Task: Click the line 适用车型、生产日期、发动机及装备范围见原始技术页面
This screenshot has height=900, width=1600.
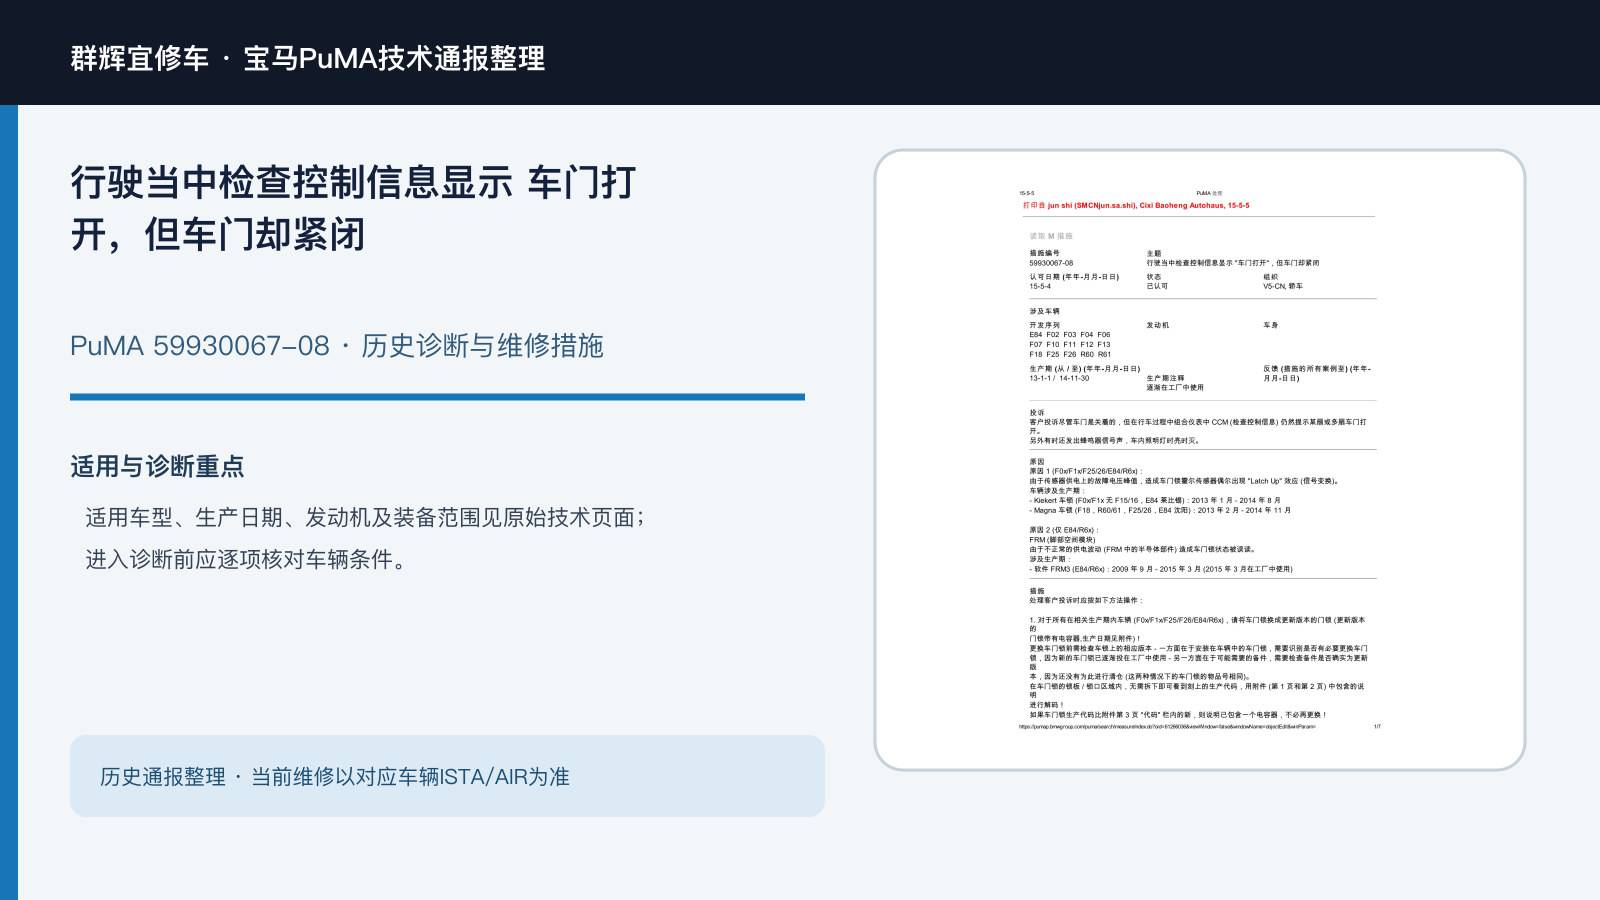Action: 365,517
